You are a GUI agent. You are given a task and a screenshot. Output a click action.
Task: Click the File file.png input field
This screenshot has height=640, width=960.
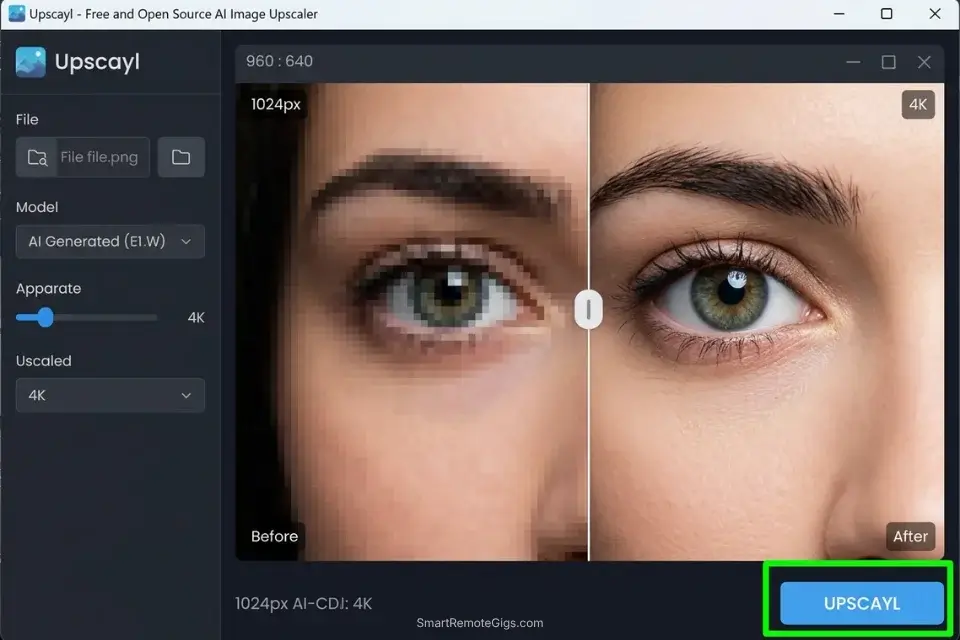(83, 157)
